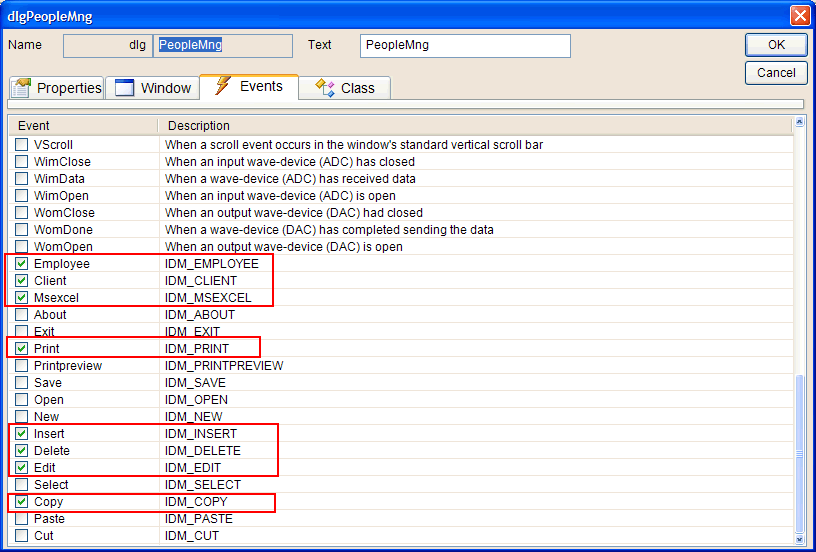
Task: Go to the Class tab
Action: pyautogui.click(x=345, y=88)
